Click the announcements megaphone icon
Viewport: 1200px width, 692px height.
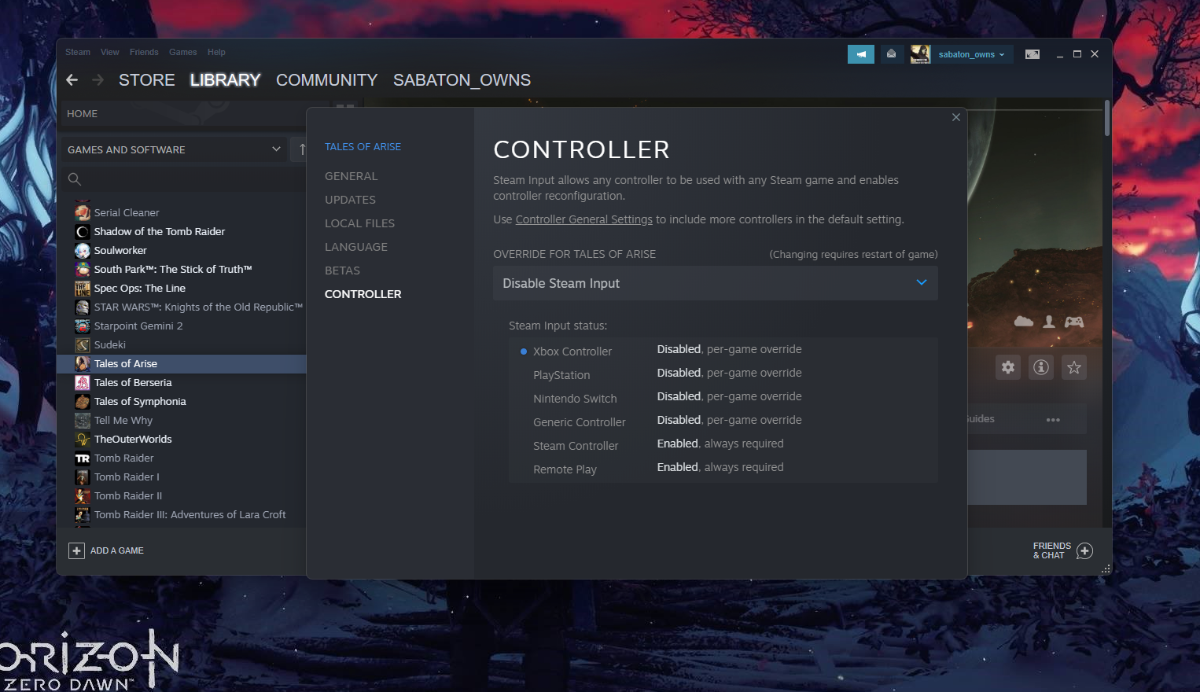pyautogui.click(x=861, y=54)
